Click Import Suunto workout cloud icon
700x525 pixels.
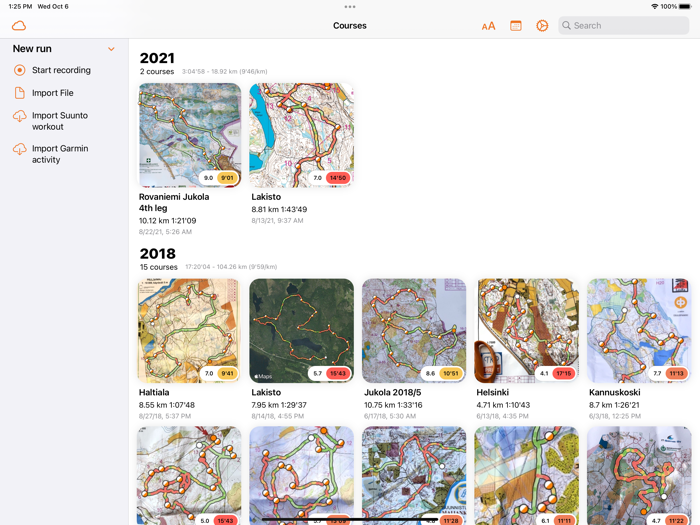tap(20, 116)
